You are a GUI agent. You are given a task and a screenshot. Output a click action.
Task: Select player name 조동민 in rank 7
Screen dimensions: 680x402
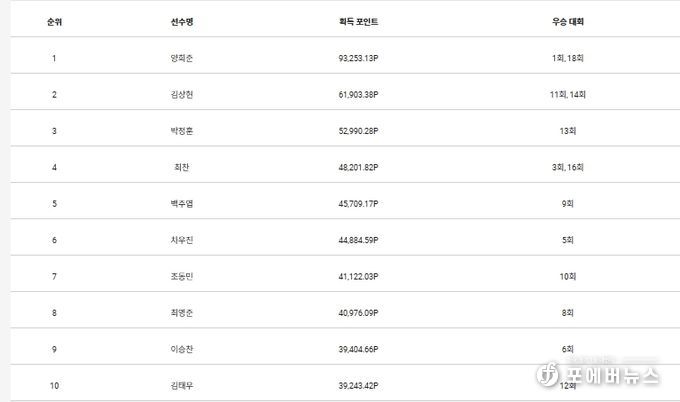tap(182, 277)
